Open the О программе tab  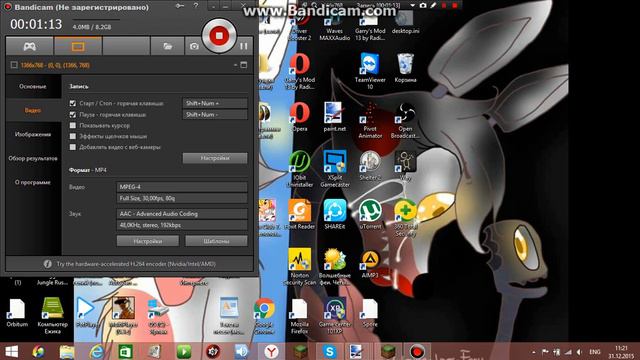pyautogui.click(x=33, y=182)
